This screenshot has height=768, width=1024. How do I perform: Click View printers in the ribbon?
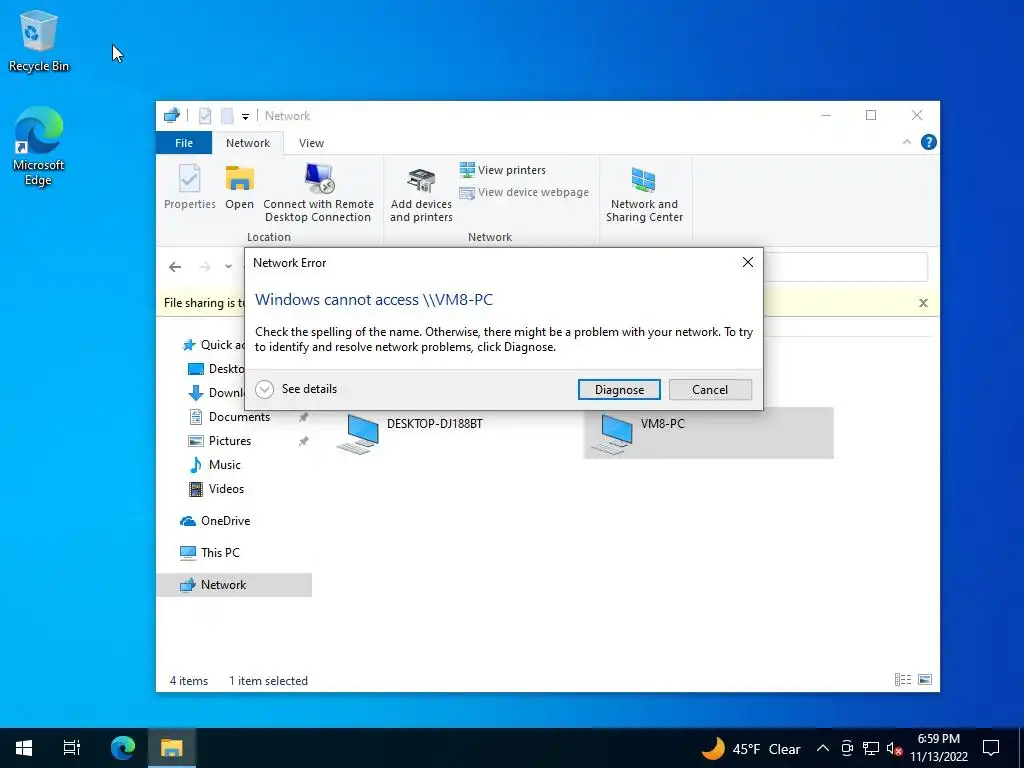point(503,170)
